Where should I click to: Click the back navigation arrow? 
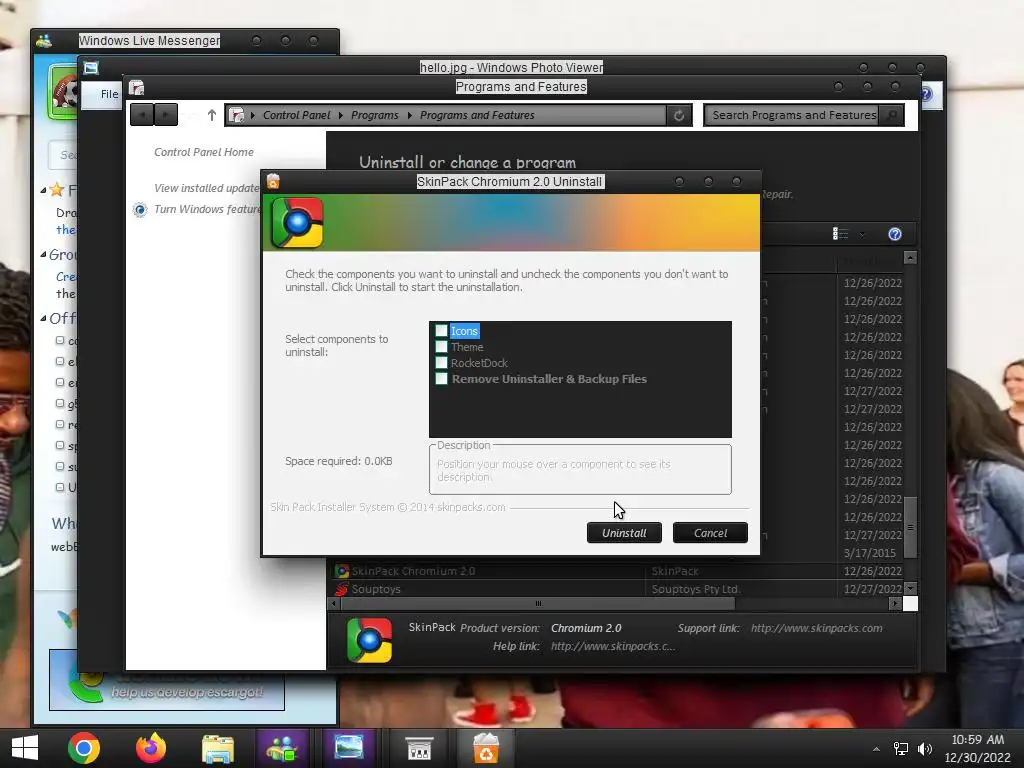(142, 115)
